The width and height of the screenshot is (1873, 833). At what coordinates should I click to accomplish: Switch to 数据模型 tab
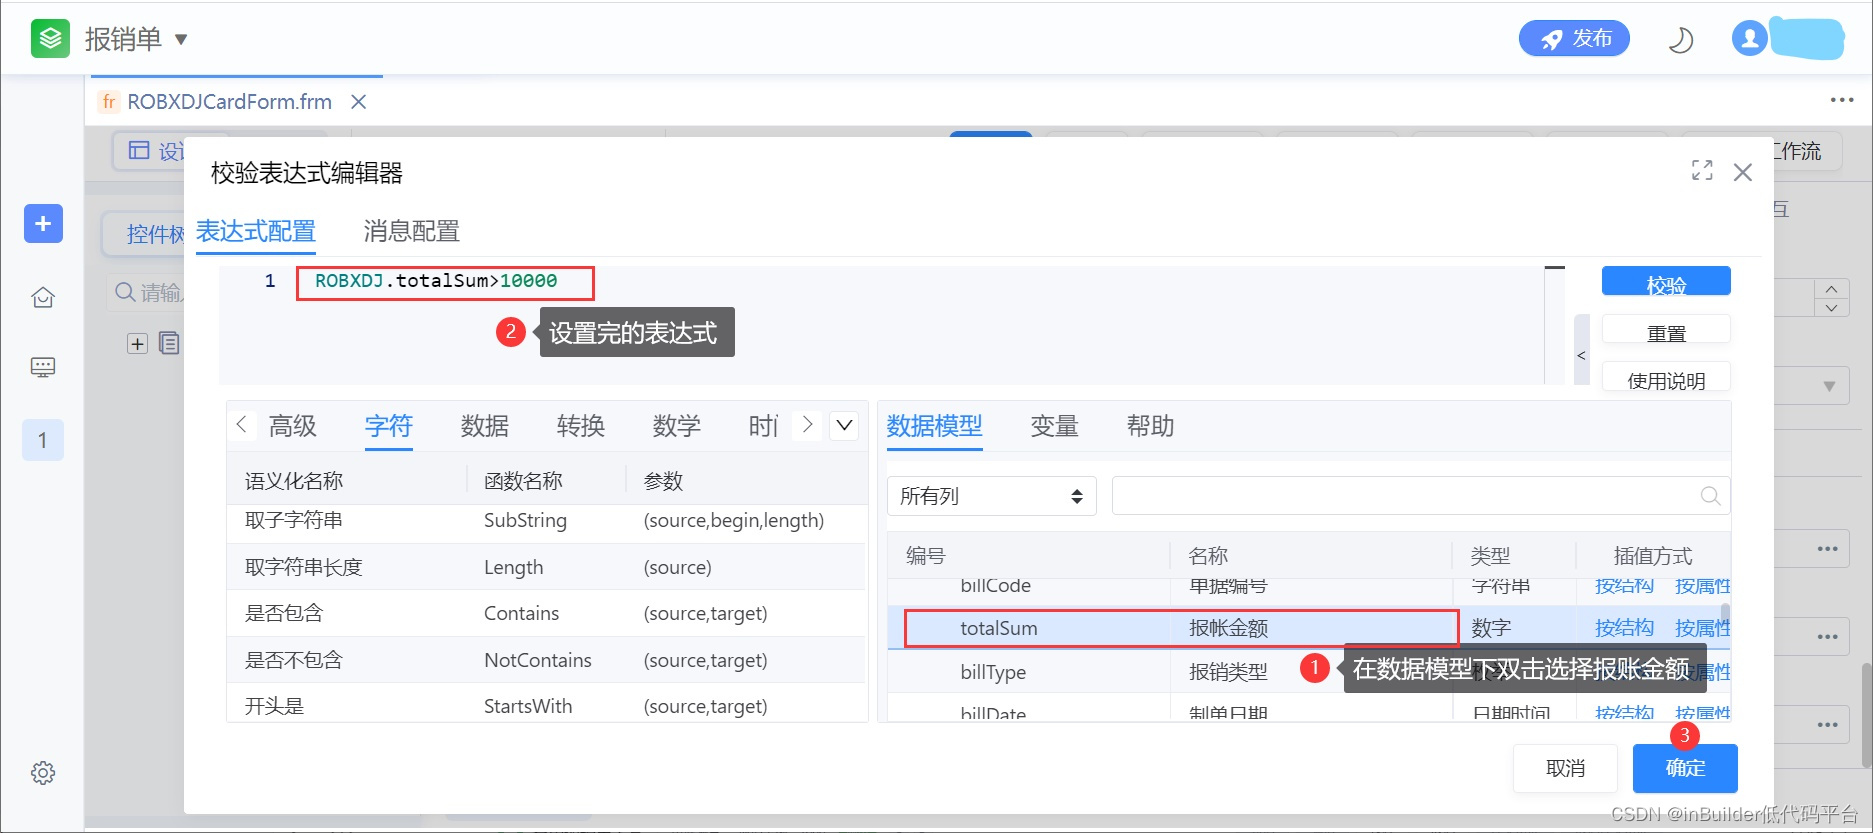click(x=935, y=426)
